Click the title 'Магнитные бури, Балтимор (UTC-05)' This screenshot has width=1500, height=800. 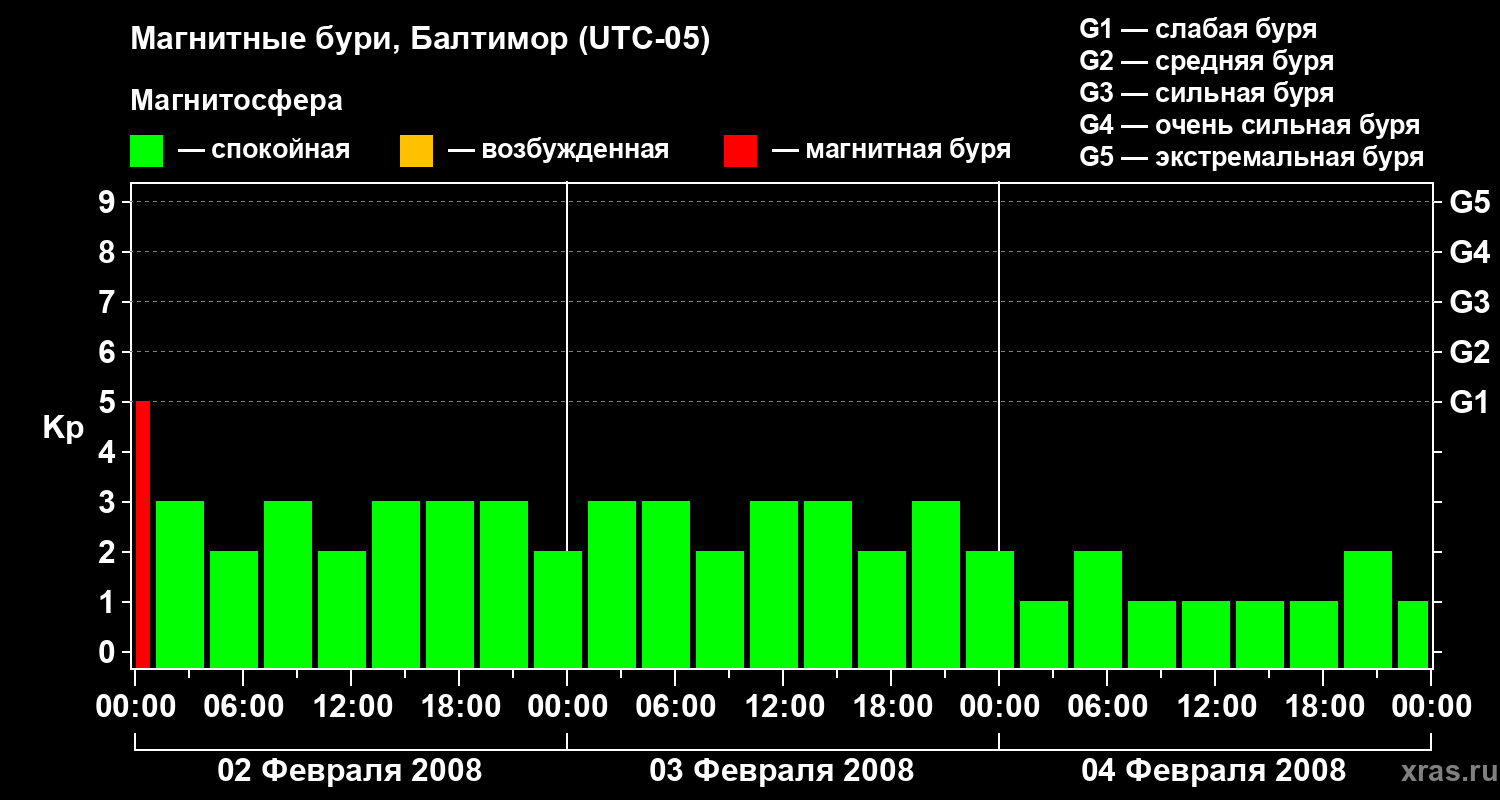point(420,40)
